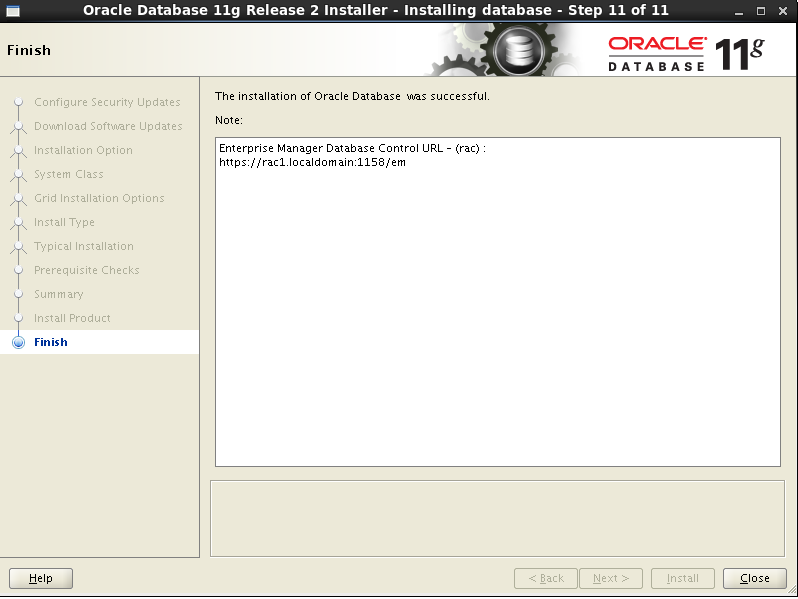Click the Finish page heading
This screenshot has width=798, height=599.
(29, 50)
